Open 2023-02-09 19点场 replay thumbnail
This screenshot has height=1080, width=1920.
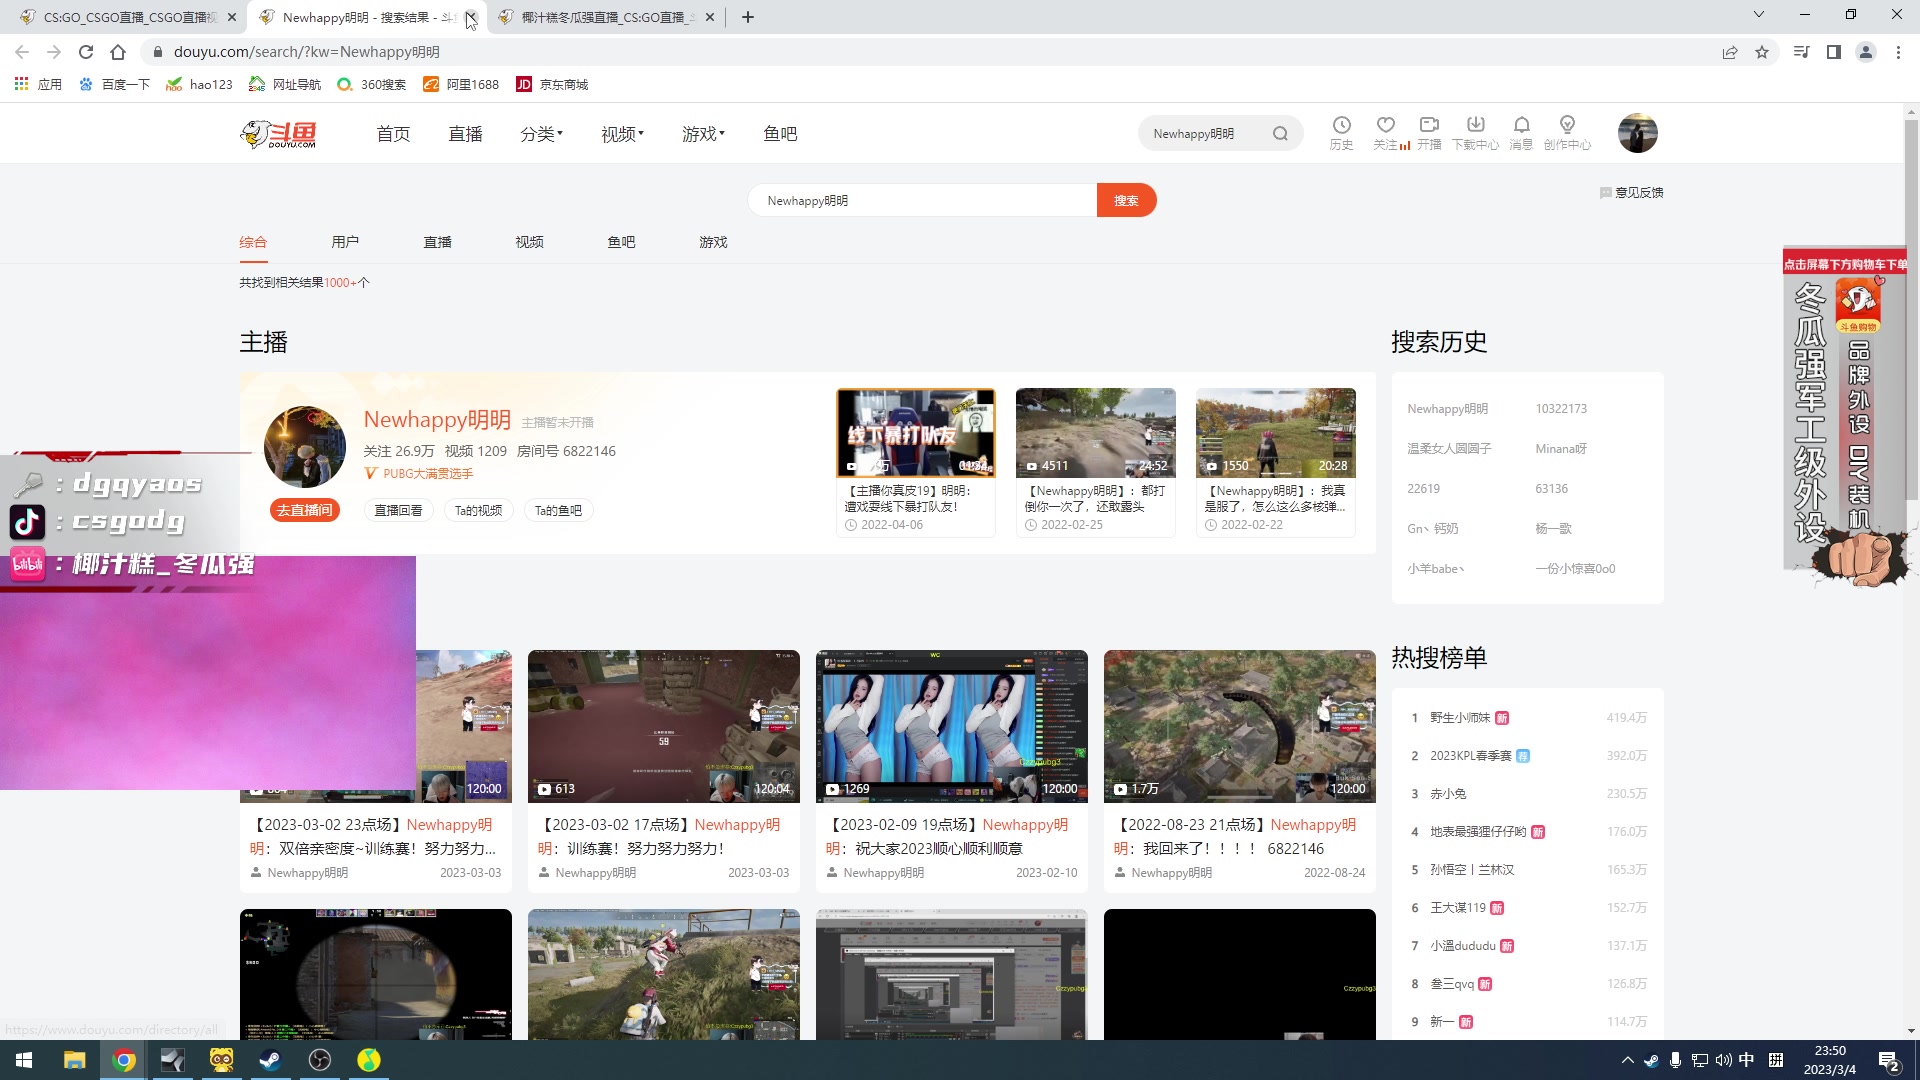coord(952,726)
